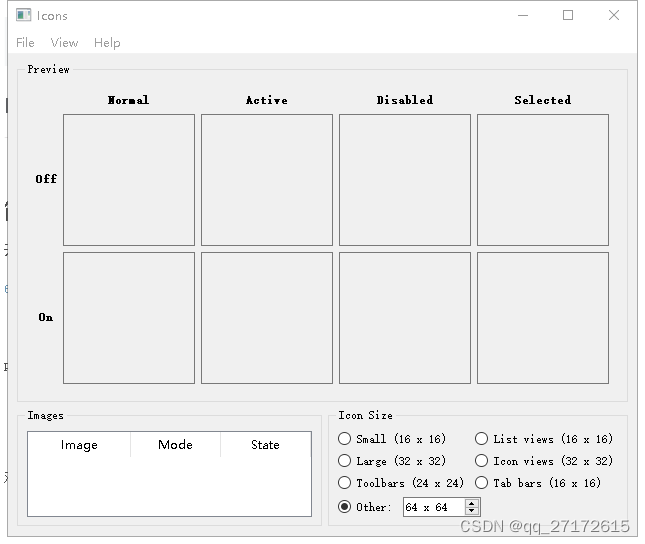Viewport: 645px width, 544px height.
Task: Choose Toolbars (24 x 24) size option
Action: pos(345,483)
